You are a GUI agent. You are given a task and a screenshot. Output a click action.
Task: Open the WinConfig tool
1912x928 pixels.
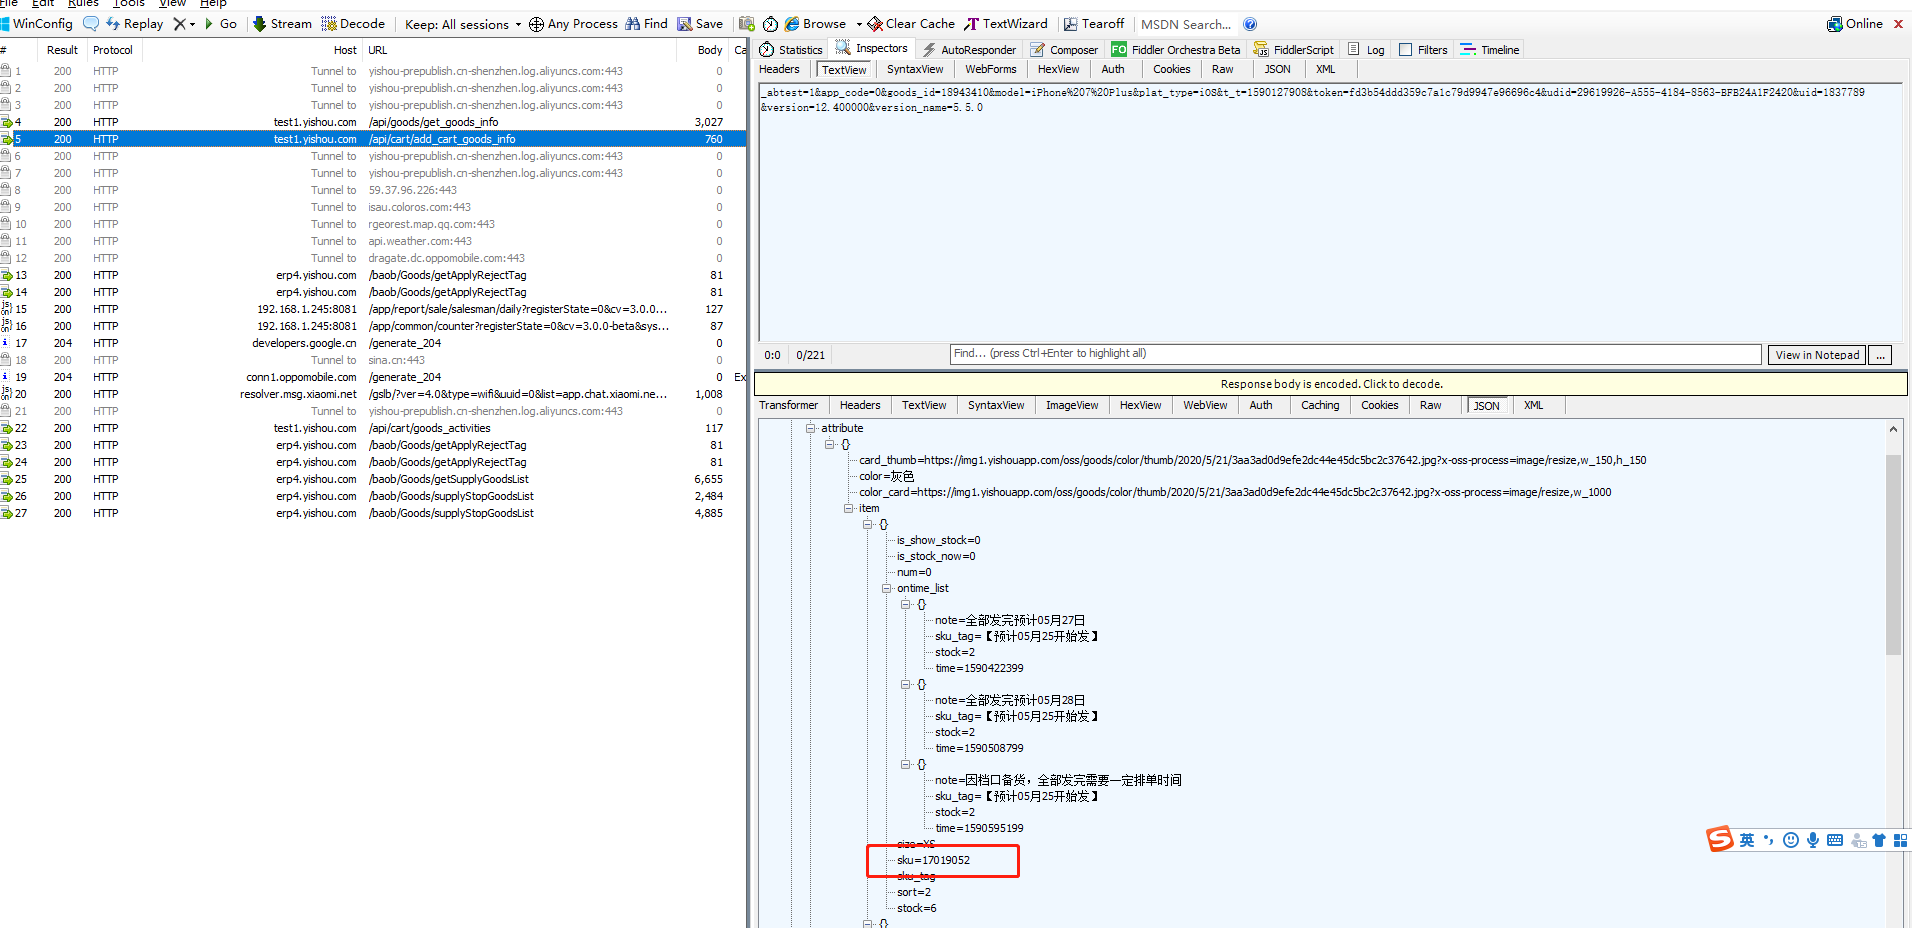[x=37, y=24]
